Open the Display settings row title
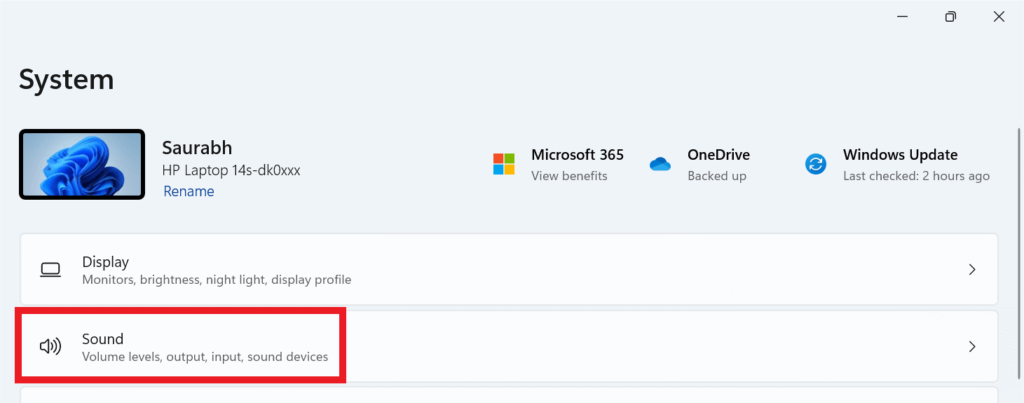This screenshot has height=403, width=1024. coord(105,260)
